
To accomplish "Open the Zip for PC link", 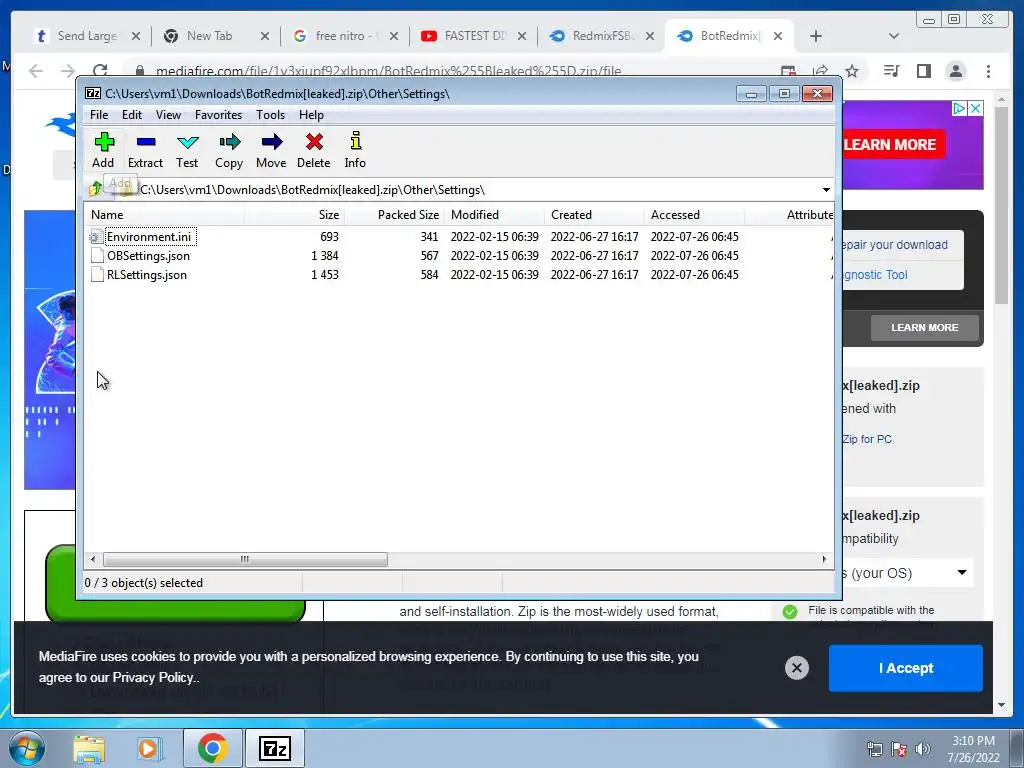I will click(867, 439).
